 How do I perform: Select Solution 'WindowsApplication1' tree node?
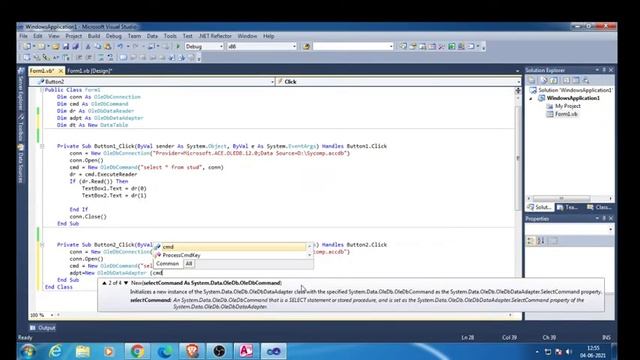[x=571, y=90]
